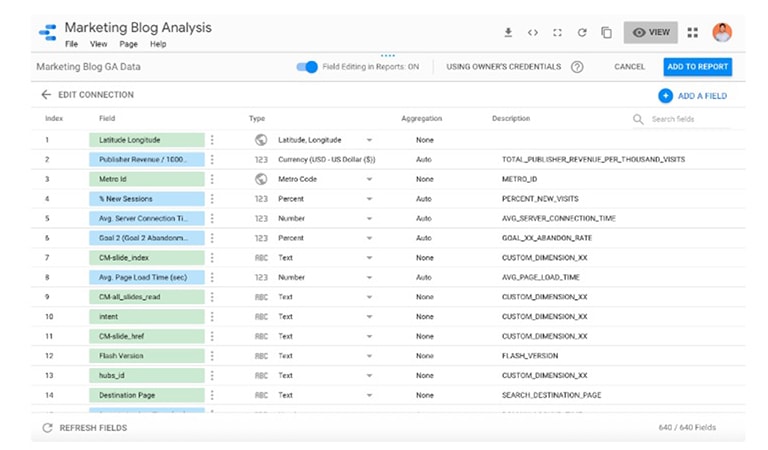
Task: Click the Marketing Blog GA Data source name
Action: 88,67
